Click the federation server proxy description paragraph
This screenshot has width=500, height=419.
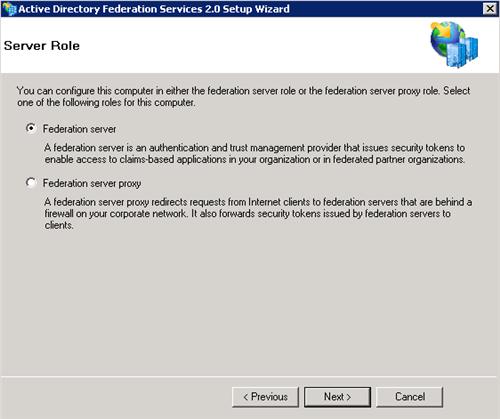pos(258,213)
